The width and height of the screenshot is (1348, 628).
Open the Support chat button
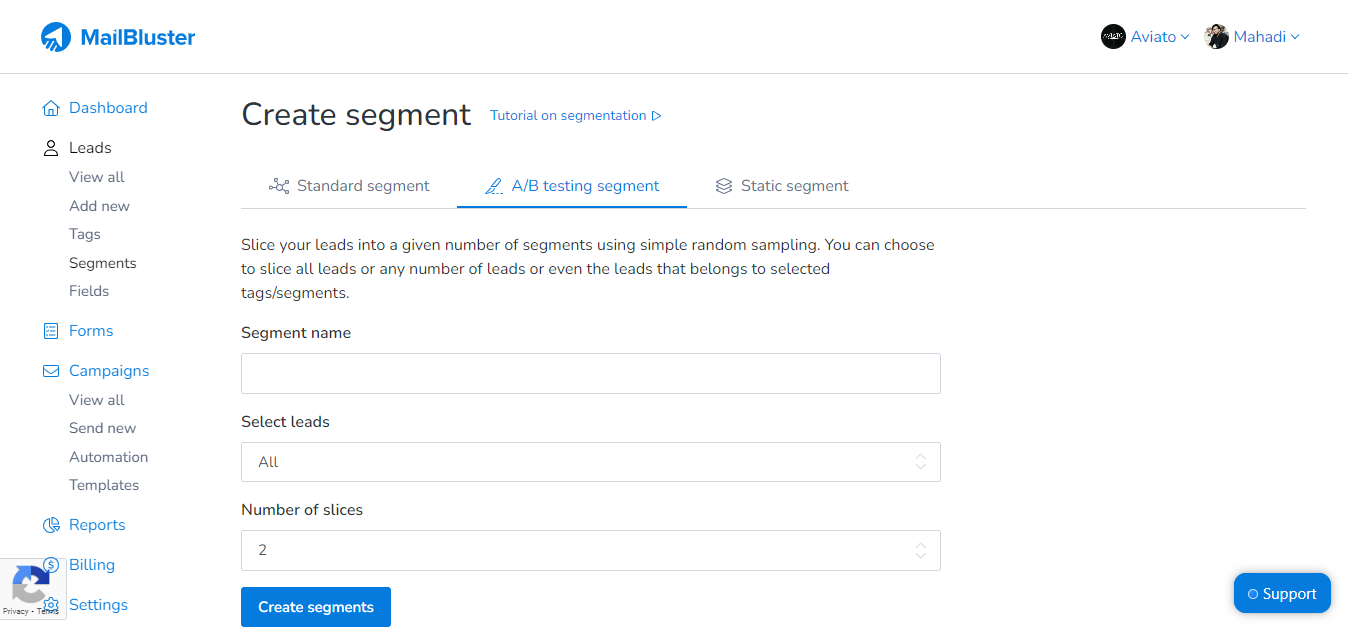pos(1282,593)
